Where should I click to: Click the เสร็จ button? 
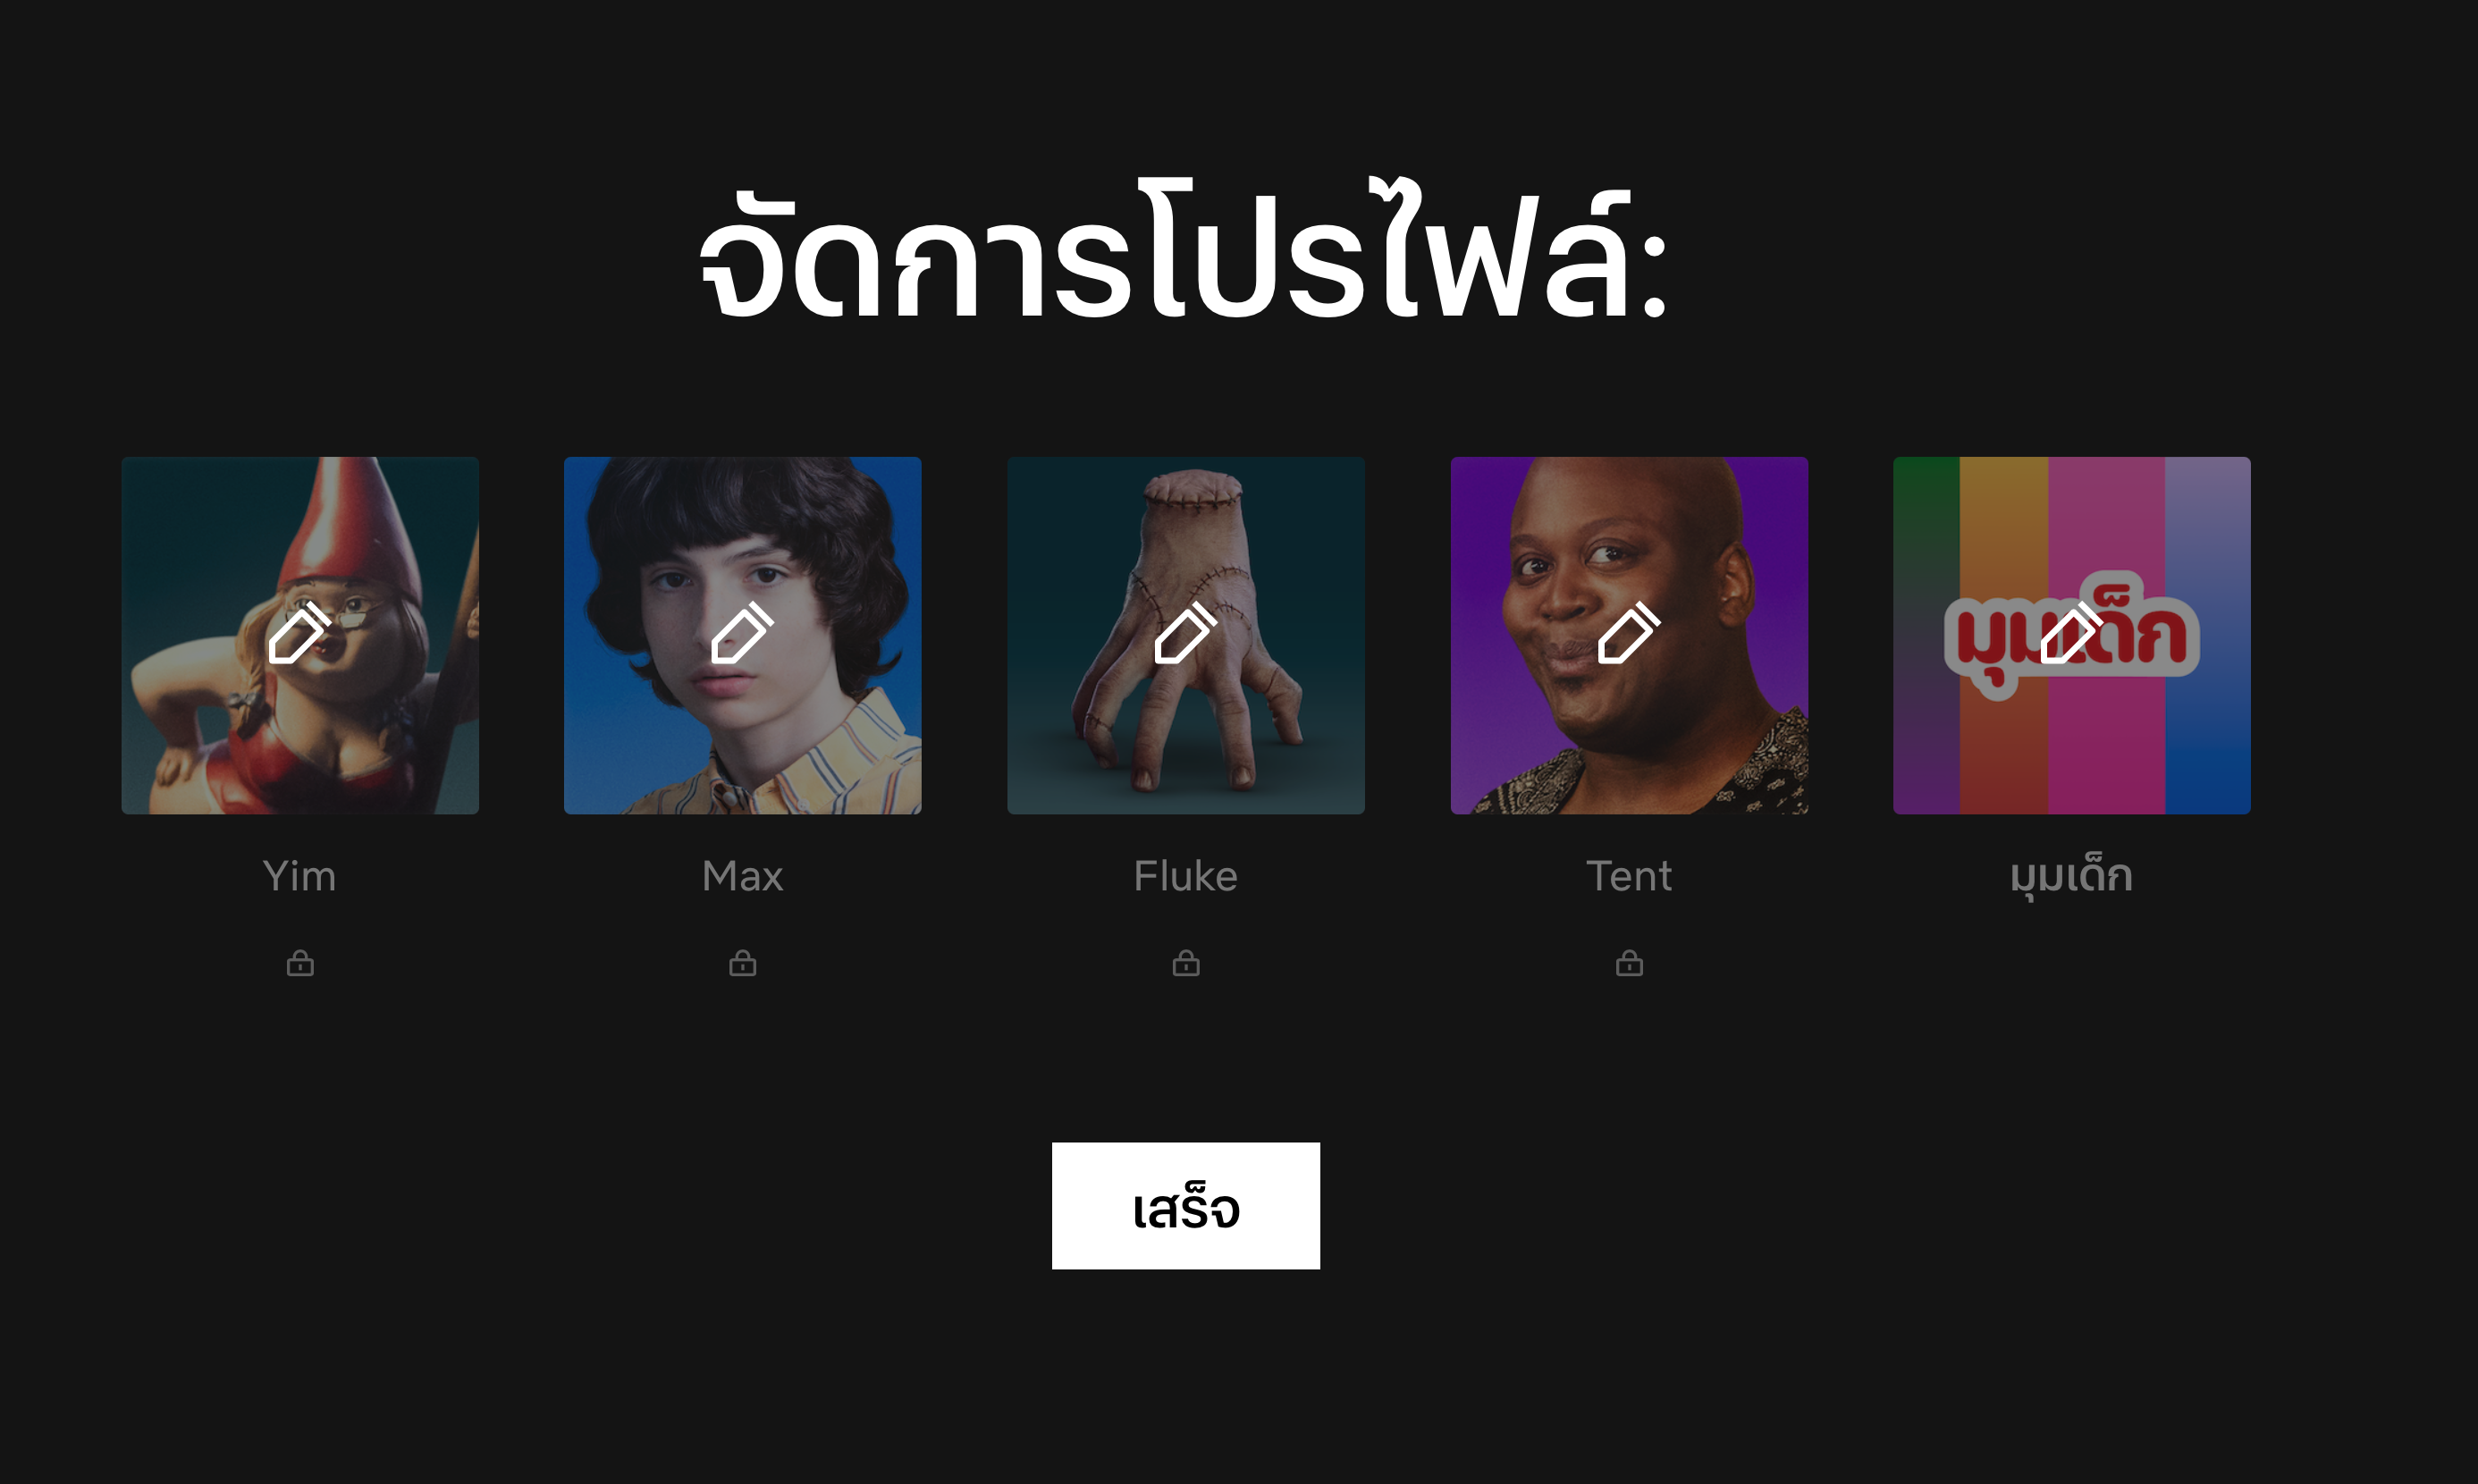pyautogui.click(x=1186, y=1206)
